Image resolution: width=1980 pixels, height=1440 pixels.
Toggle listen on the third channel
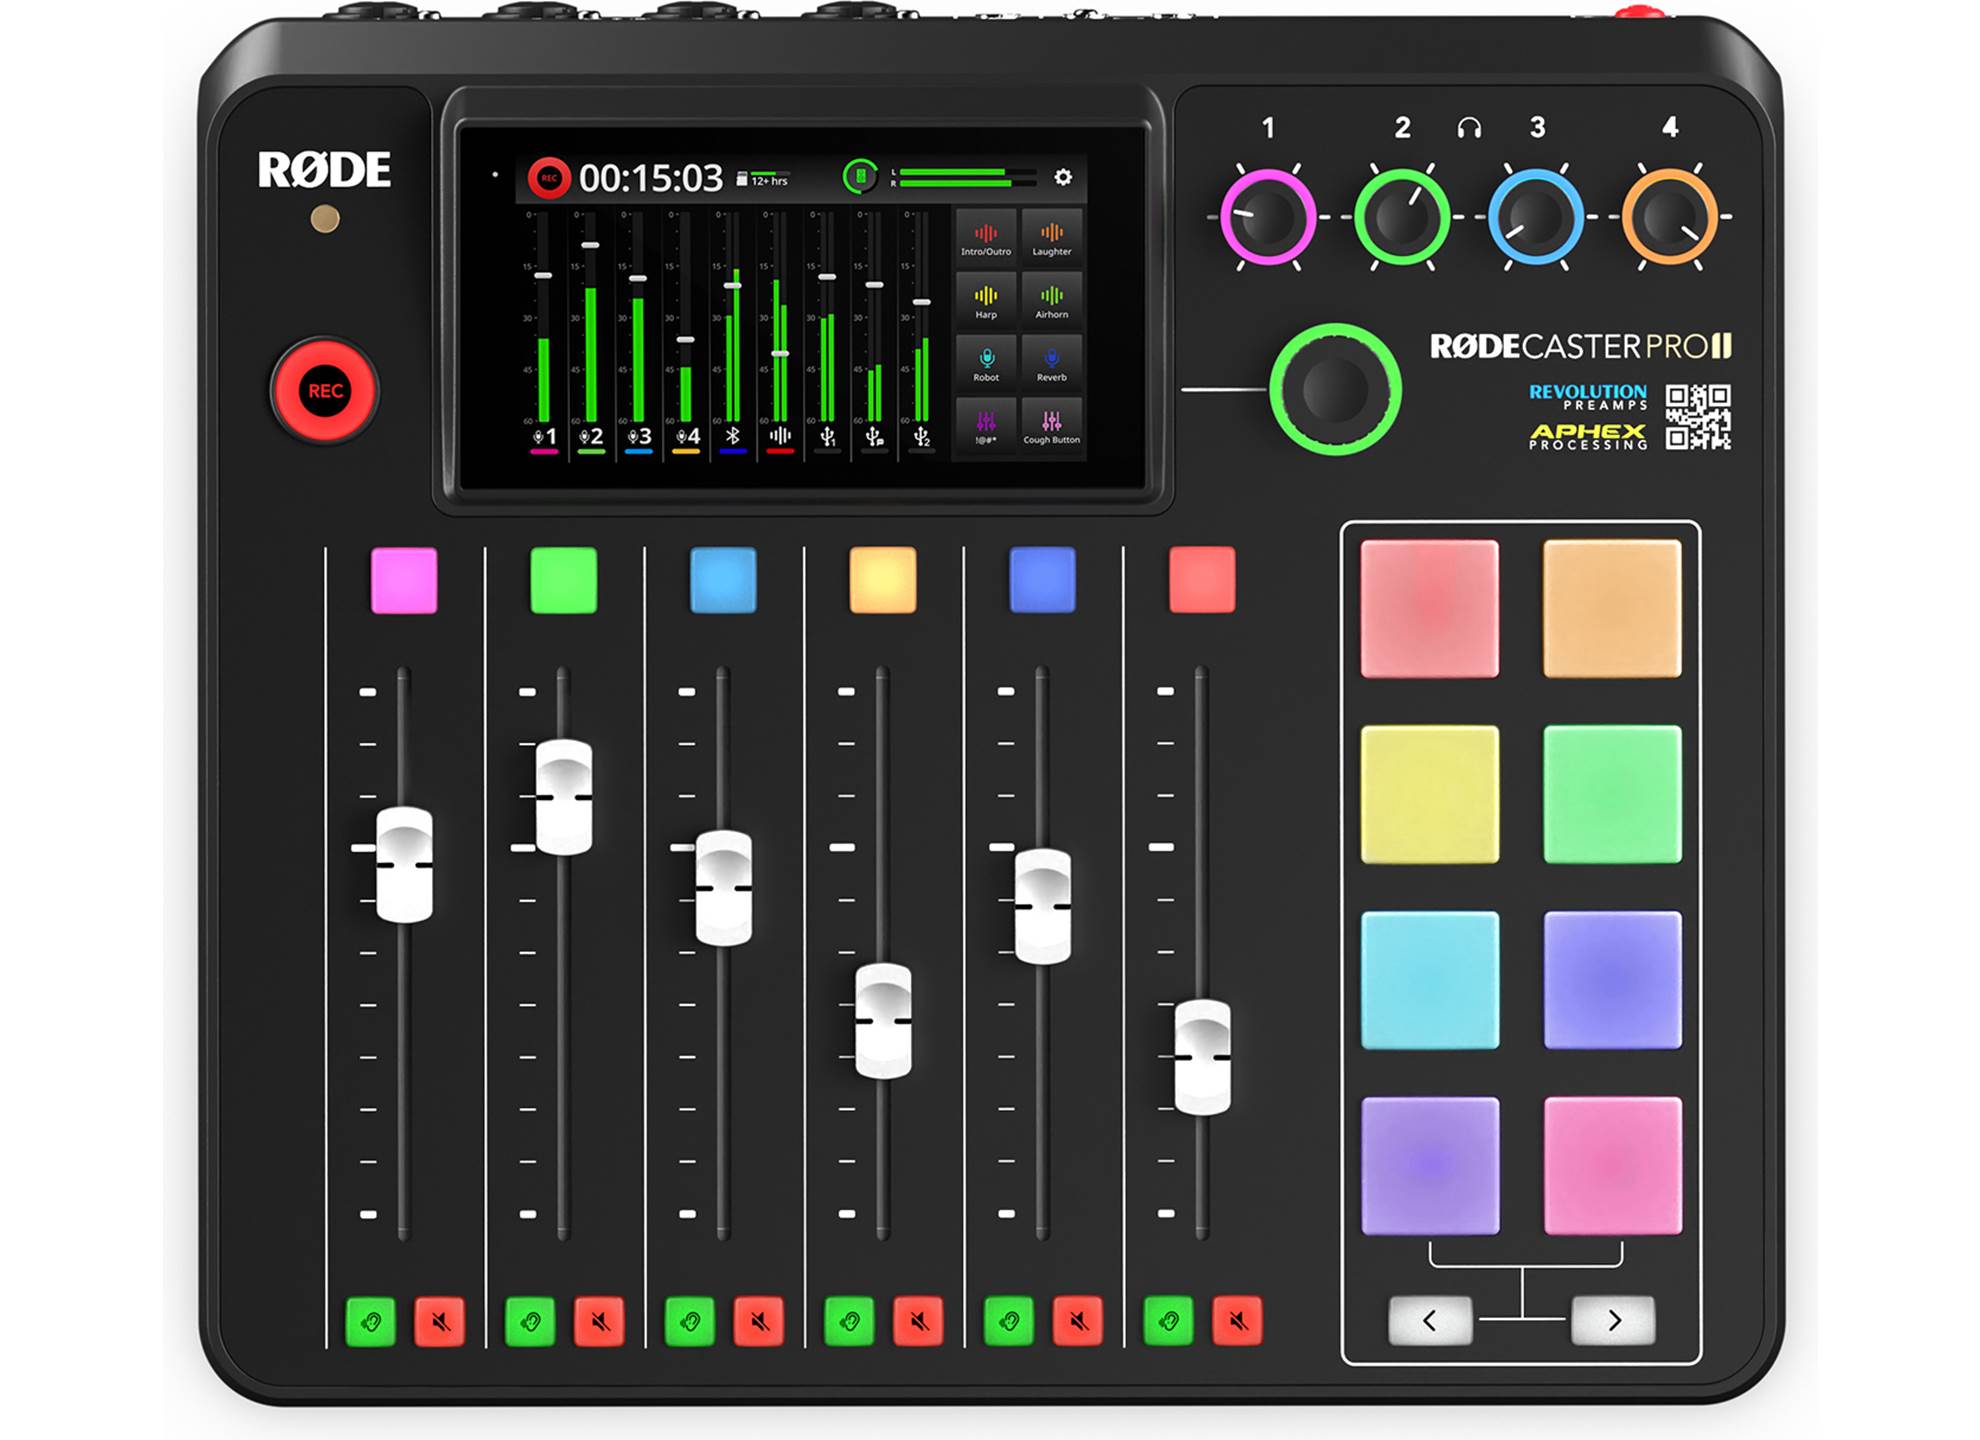[x=690, y=1322]
